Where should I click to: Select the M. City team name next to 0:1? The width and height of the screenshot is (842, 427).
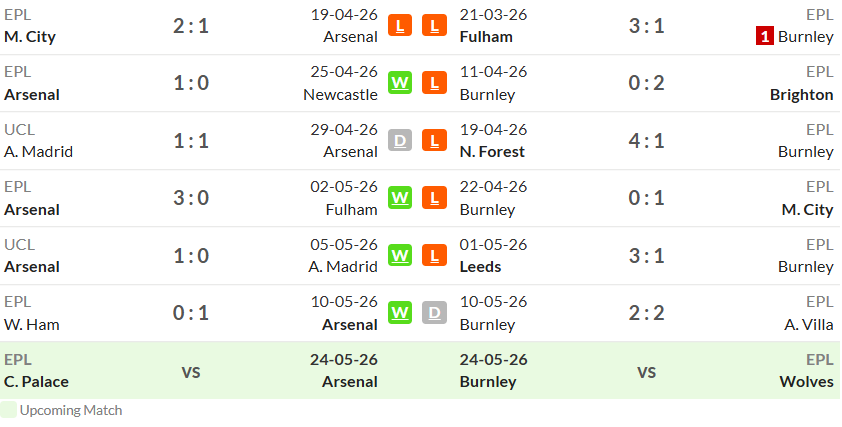tap(807, 209)
